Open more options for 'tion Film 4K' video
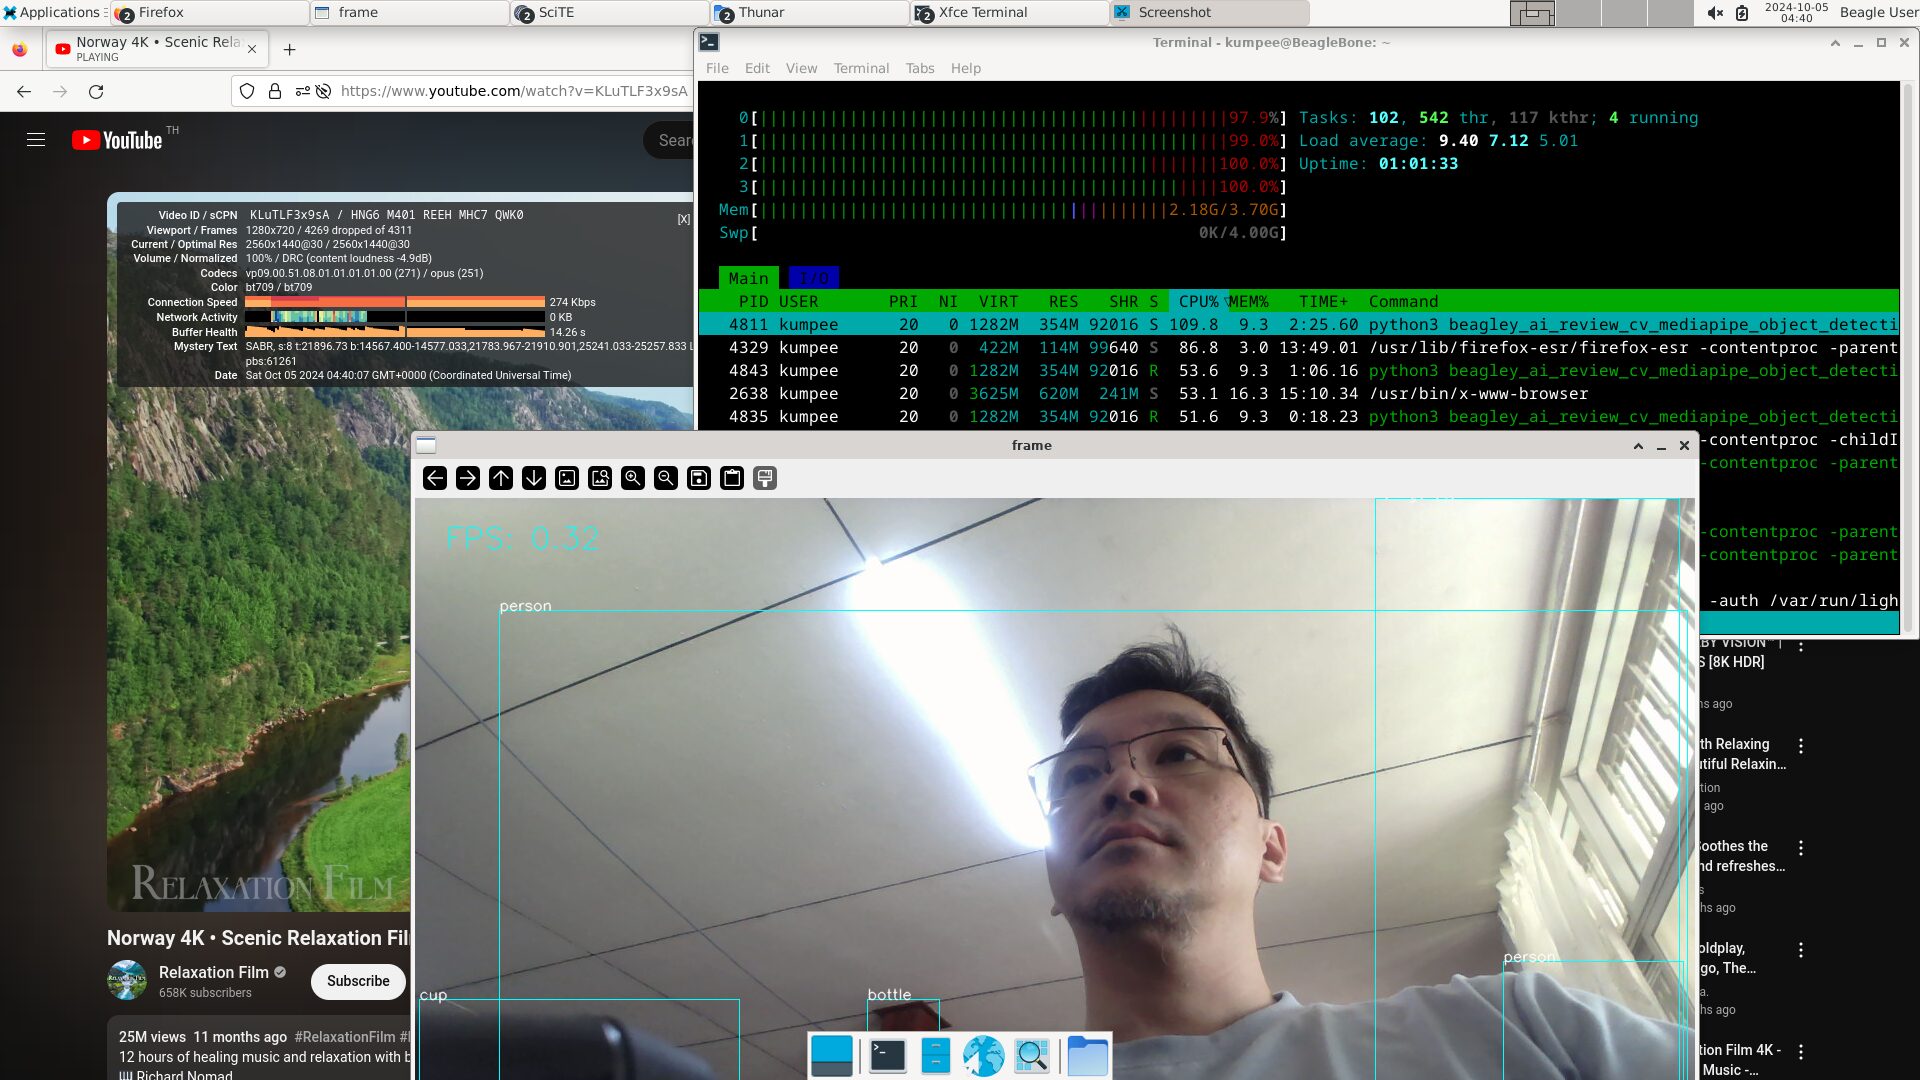Image resolution: width=1920 pixels, height=1080 pixels. click(1801, 1052)
